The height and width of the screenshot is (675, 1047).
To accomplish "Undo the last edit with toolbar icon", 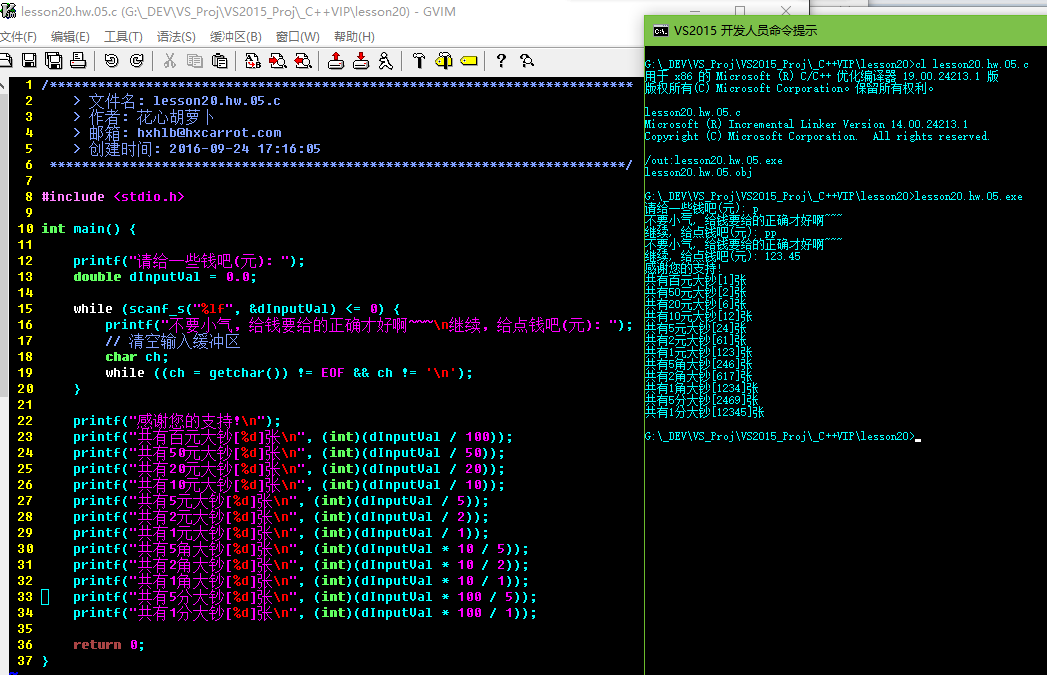I will (111, 61).
